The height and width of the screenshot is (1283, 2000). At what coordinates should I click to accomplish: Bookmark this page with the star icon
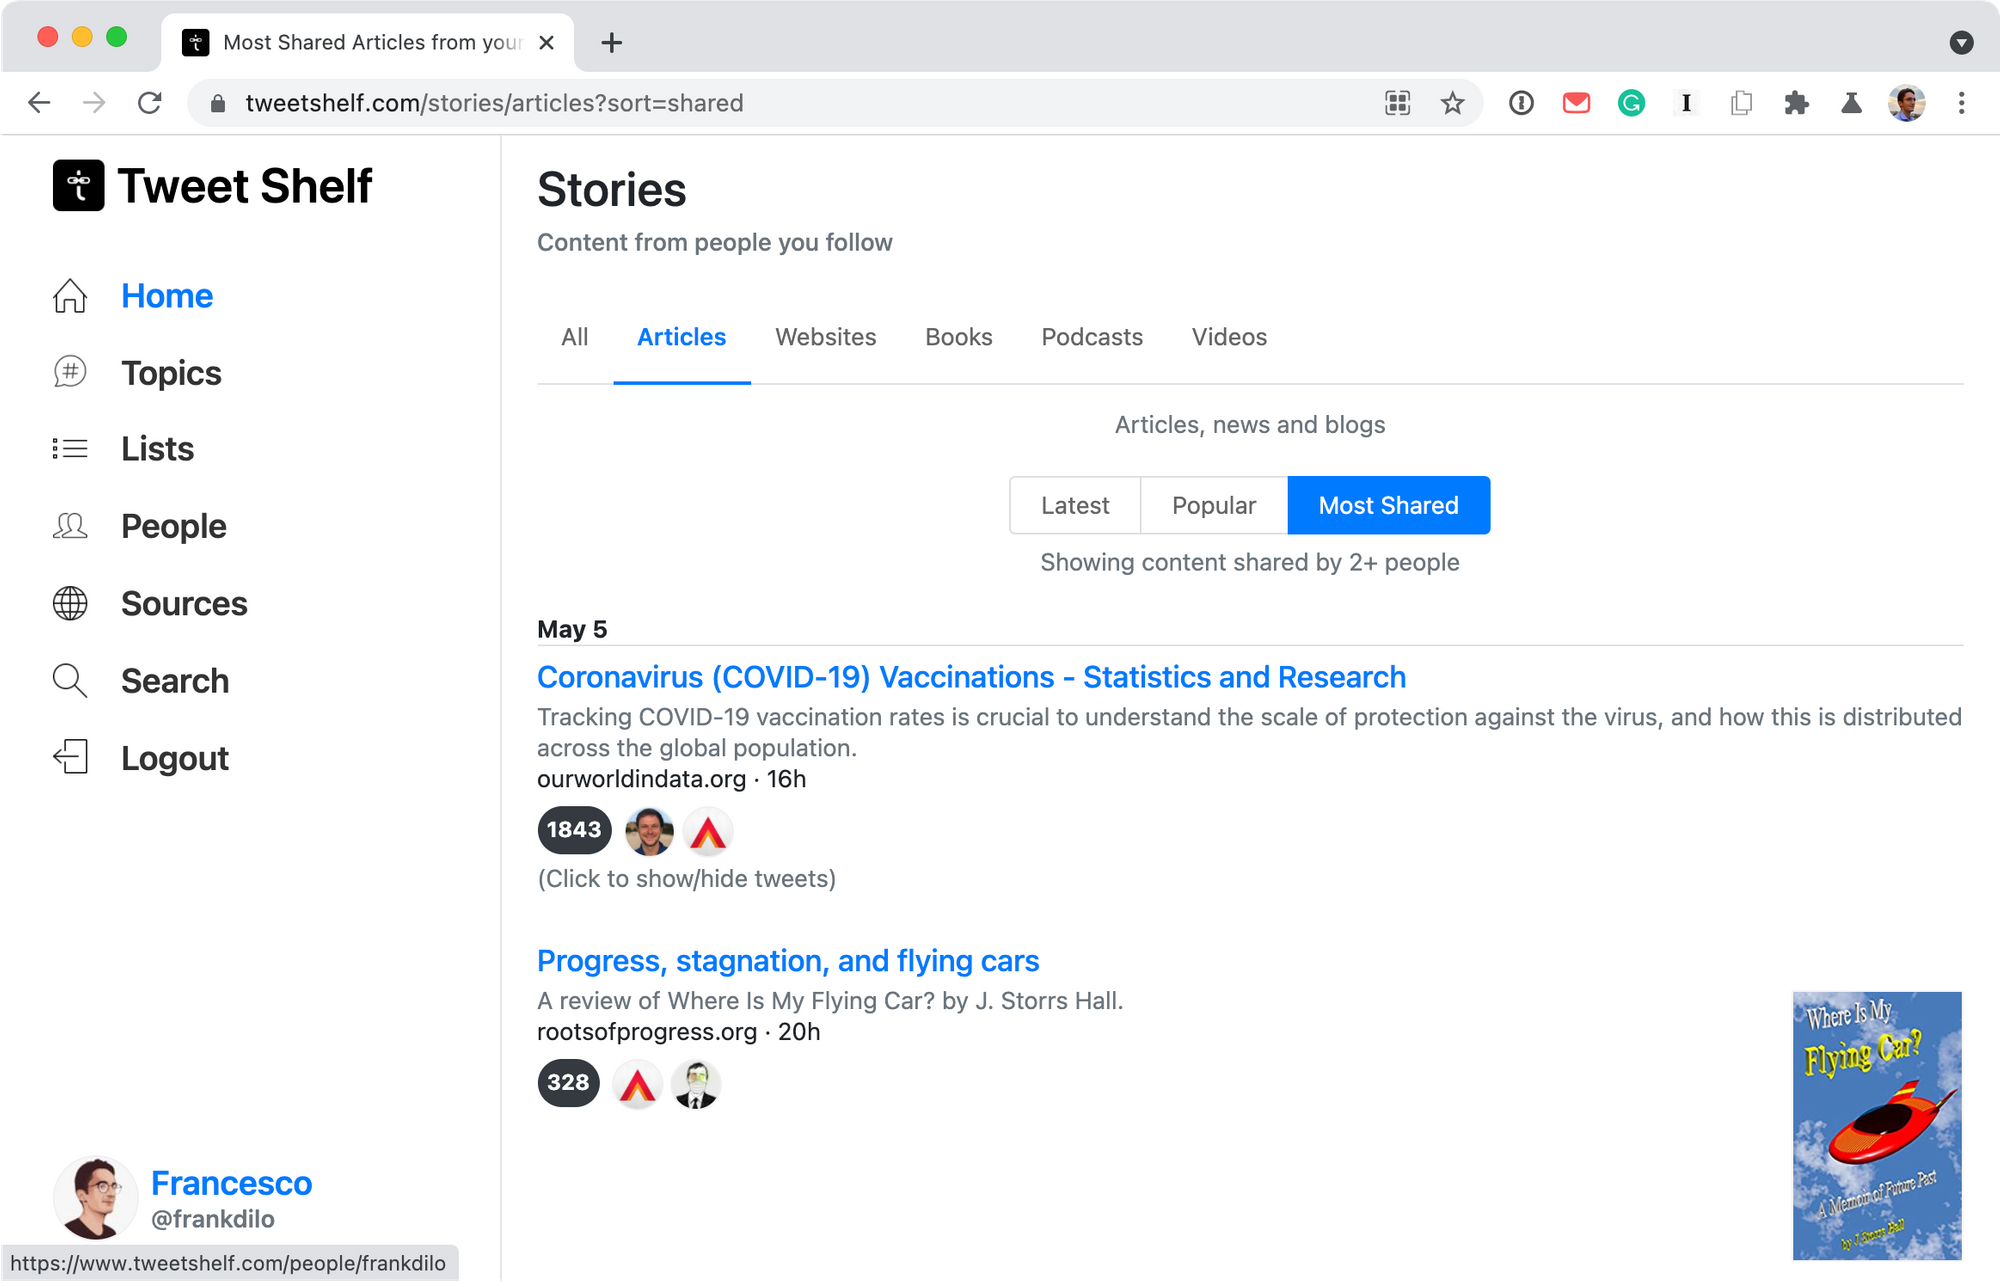(x=1452, y=103)
